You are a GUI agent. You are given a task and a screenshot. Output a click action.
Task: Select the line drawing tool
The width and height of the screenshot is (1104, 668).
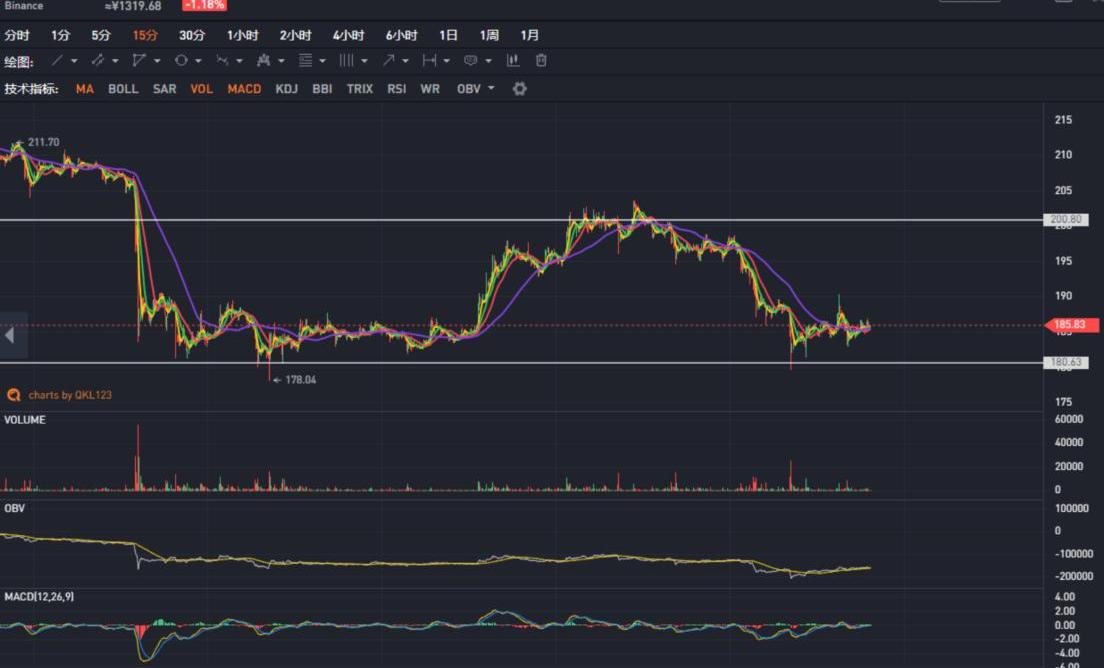pyautogui.click(x=57, y=61)
